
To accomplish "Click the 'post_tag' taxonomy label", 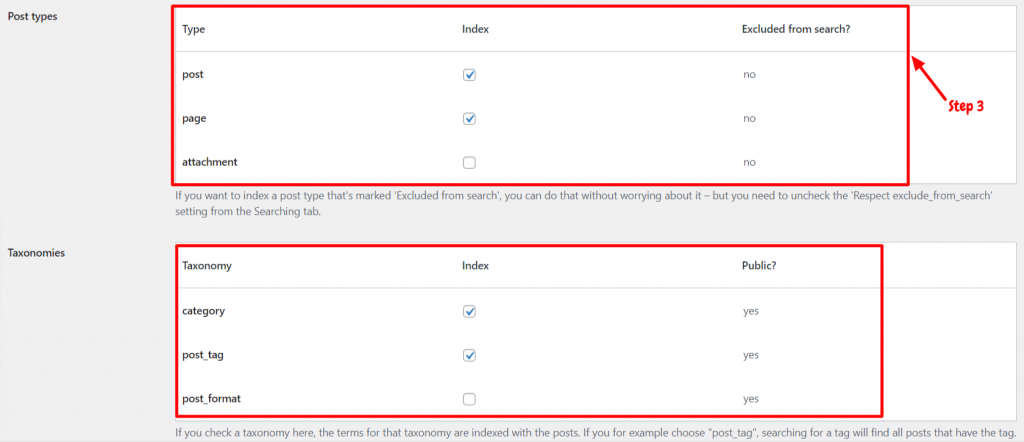I will click(204, 355).
